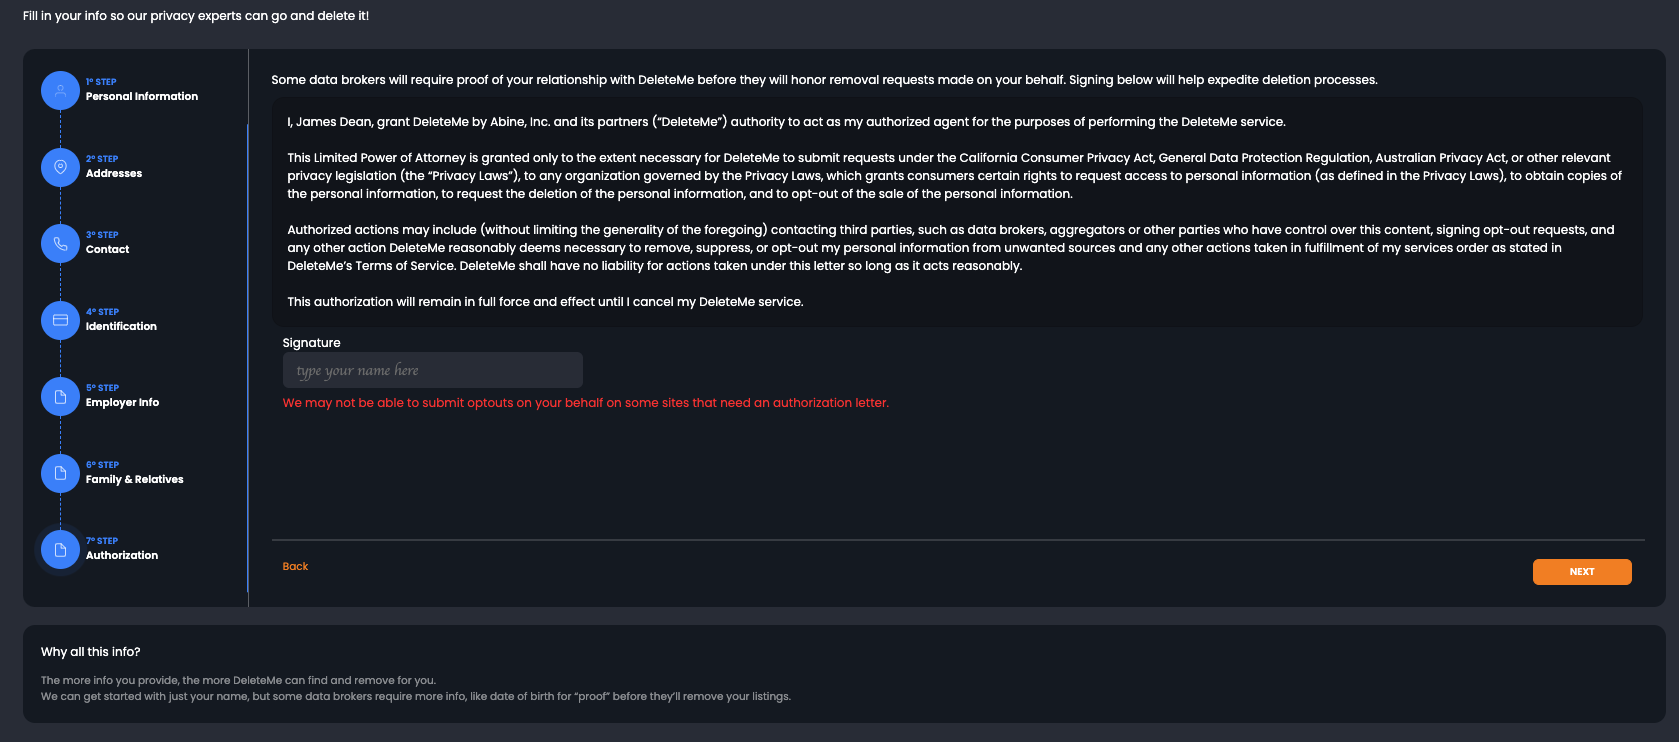Open Family & Relatives step label

tap(135, 479)
